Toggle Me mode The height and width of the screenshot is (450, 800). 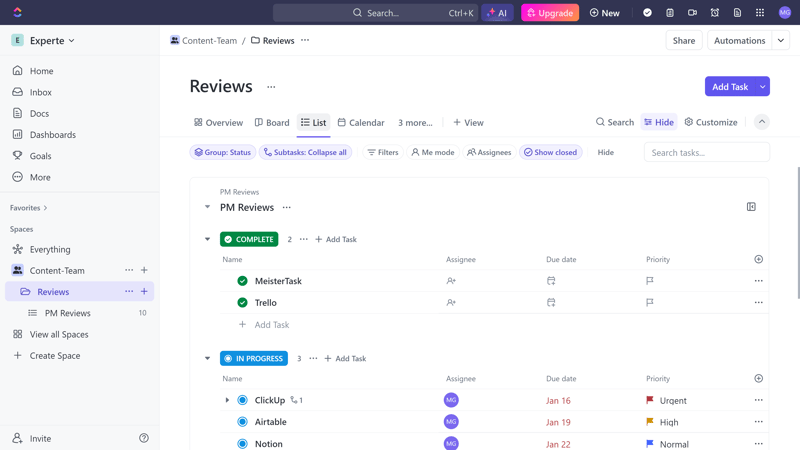(x=433, y=152)
